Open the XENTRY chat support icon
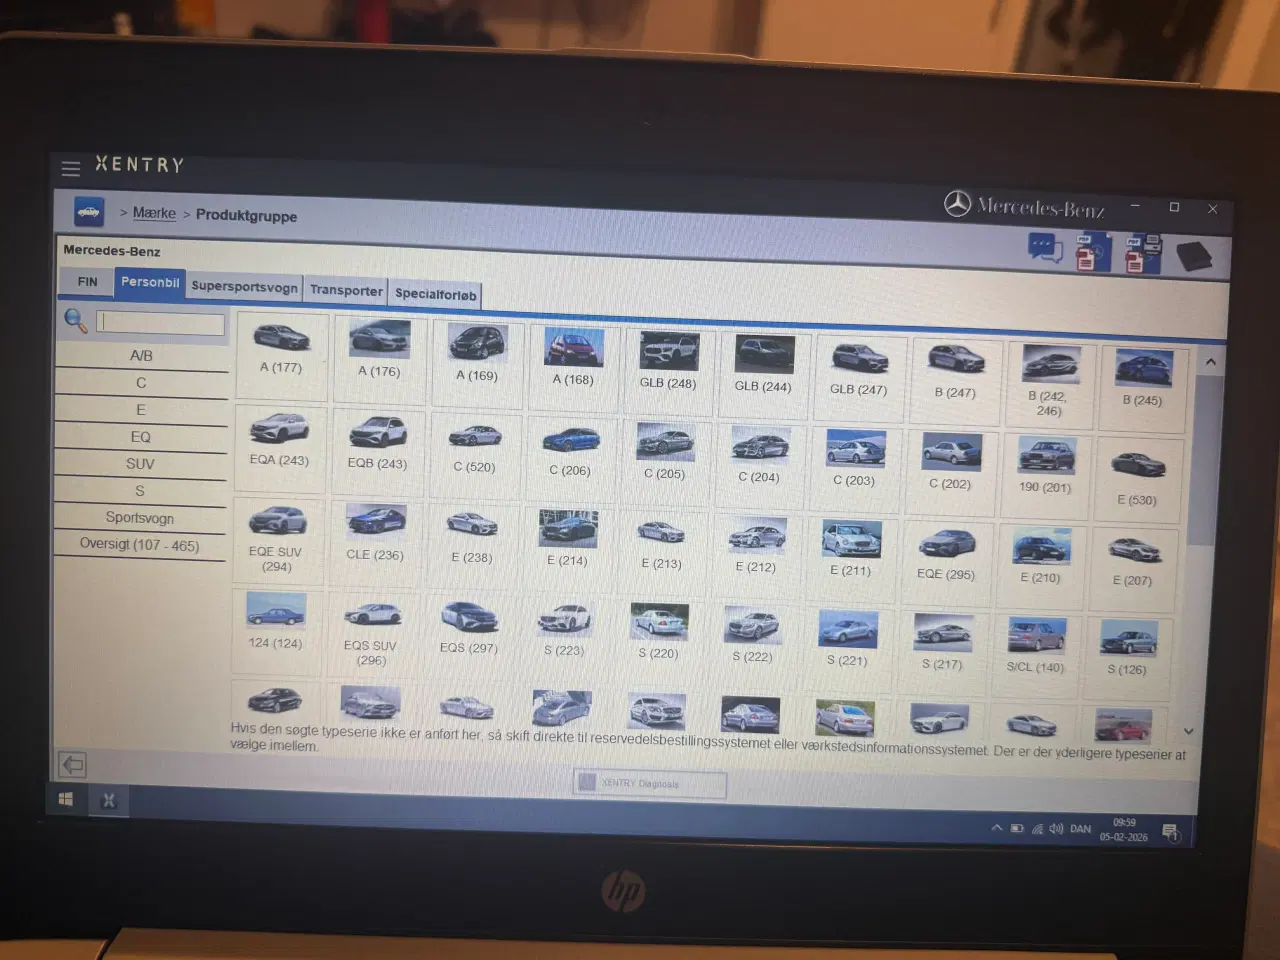Viewport: 1280px width, 960px height. pos(1045,250)
